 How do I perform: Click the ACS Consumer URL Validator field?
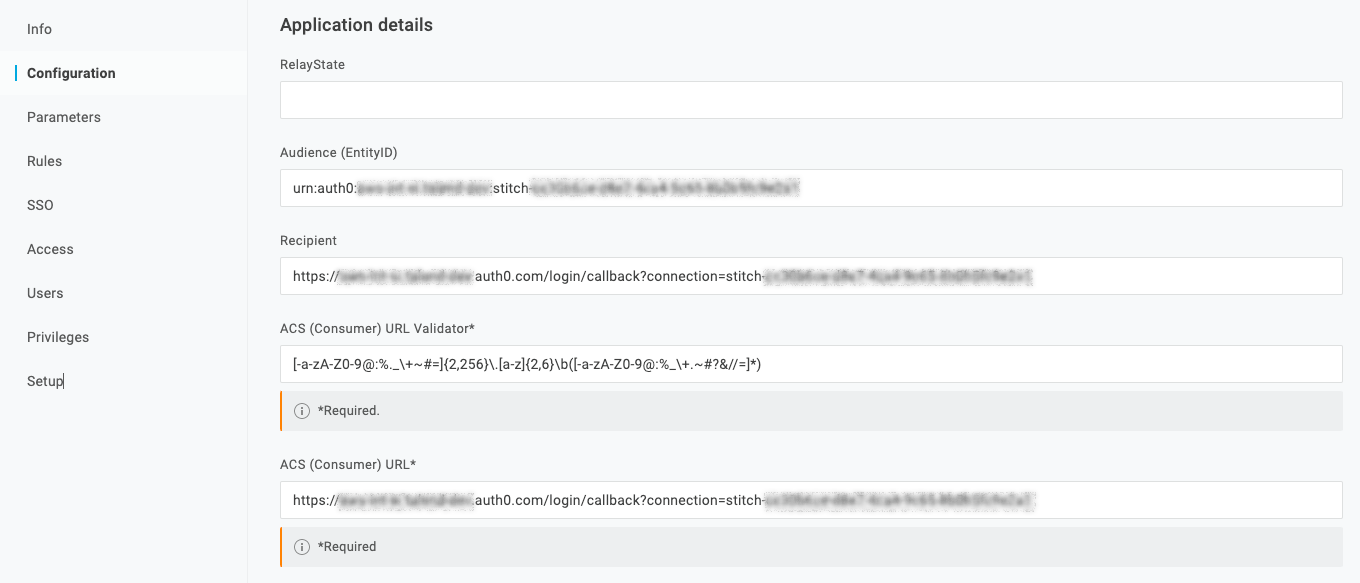click(810, 364)
